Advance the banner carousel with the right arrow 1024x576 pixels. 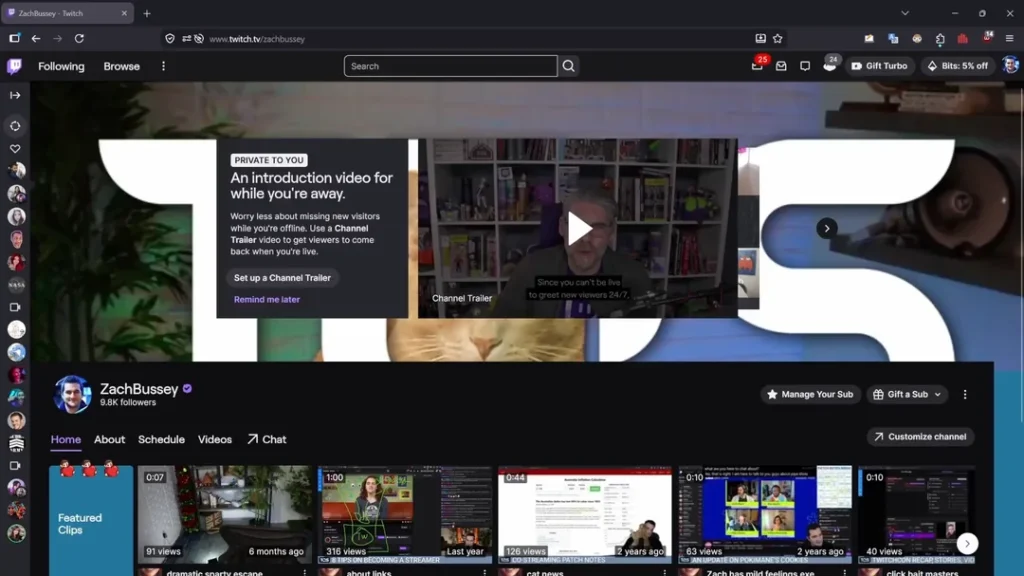827,229
